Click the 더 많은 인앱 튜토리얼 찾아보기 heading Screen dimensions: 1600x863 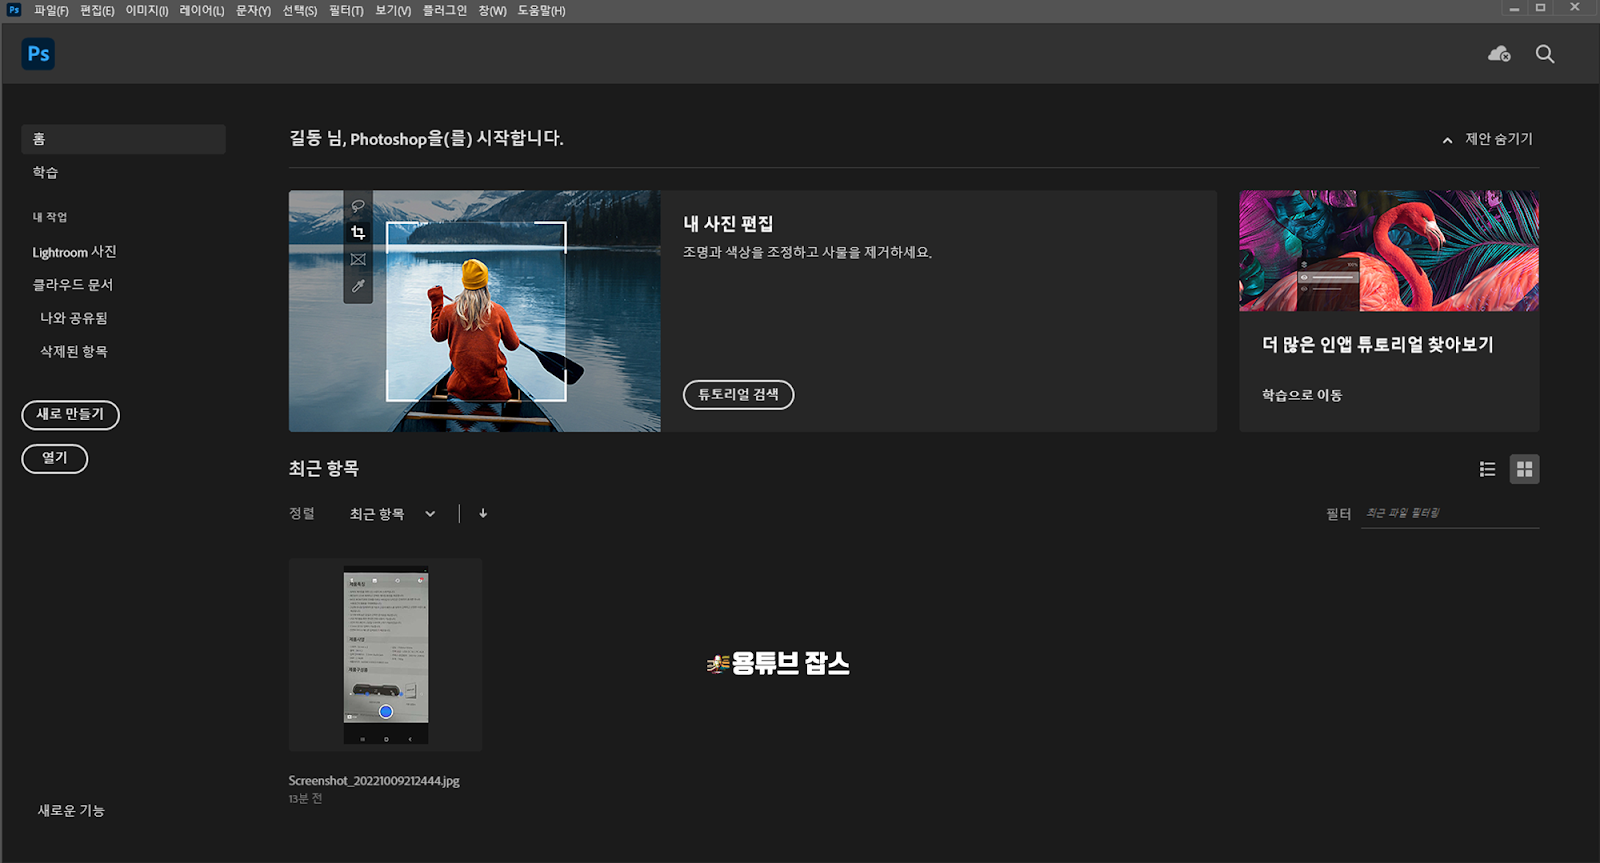point(1378,344)
